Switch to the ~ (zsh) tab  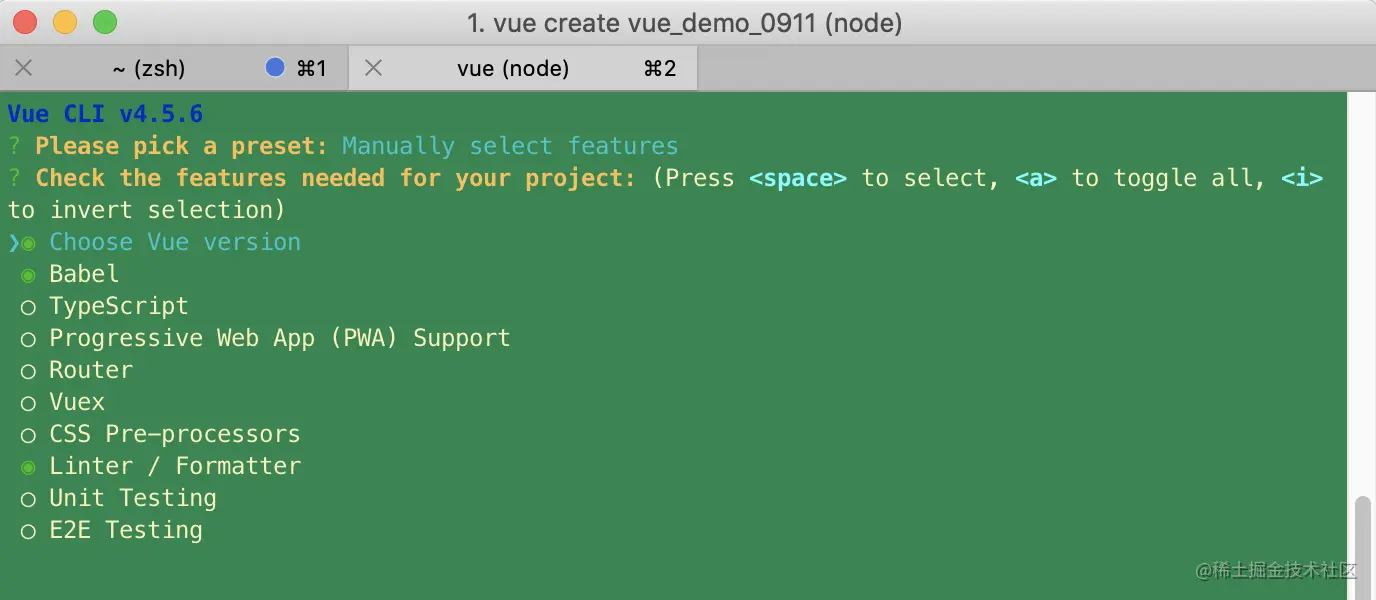point(148,68)
